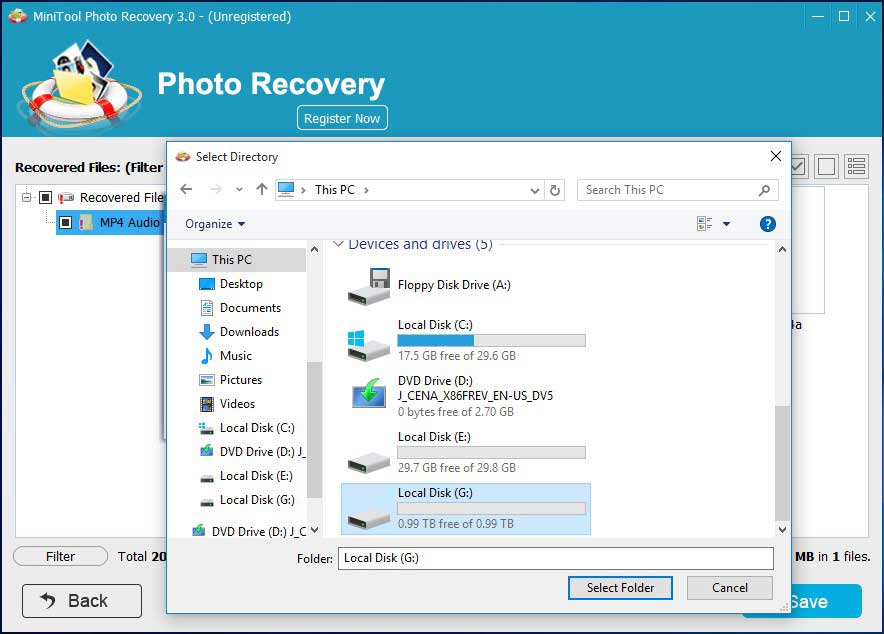Collapse the Recovered Files tree node
Viewport: 884px width, 634px height.
point(26,198)
